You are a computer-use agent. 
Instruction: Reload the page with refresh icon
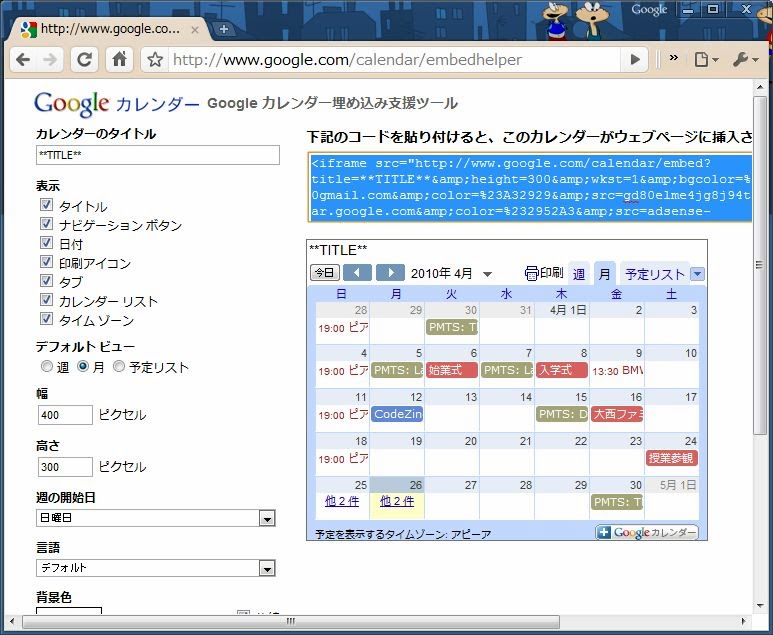[85, 60]
